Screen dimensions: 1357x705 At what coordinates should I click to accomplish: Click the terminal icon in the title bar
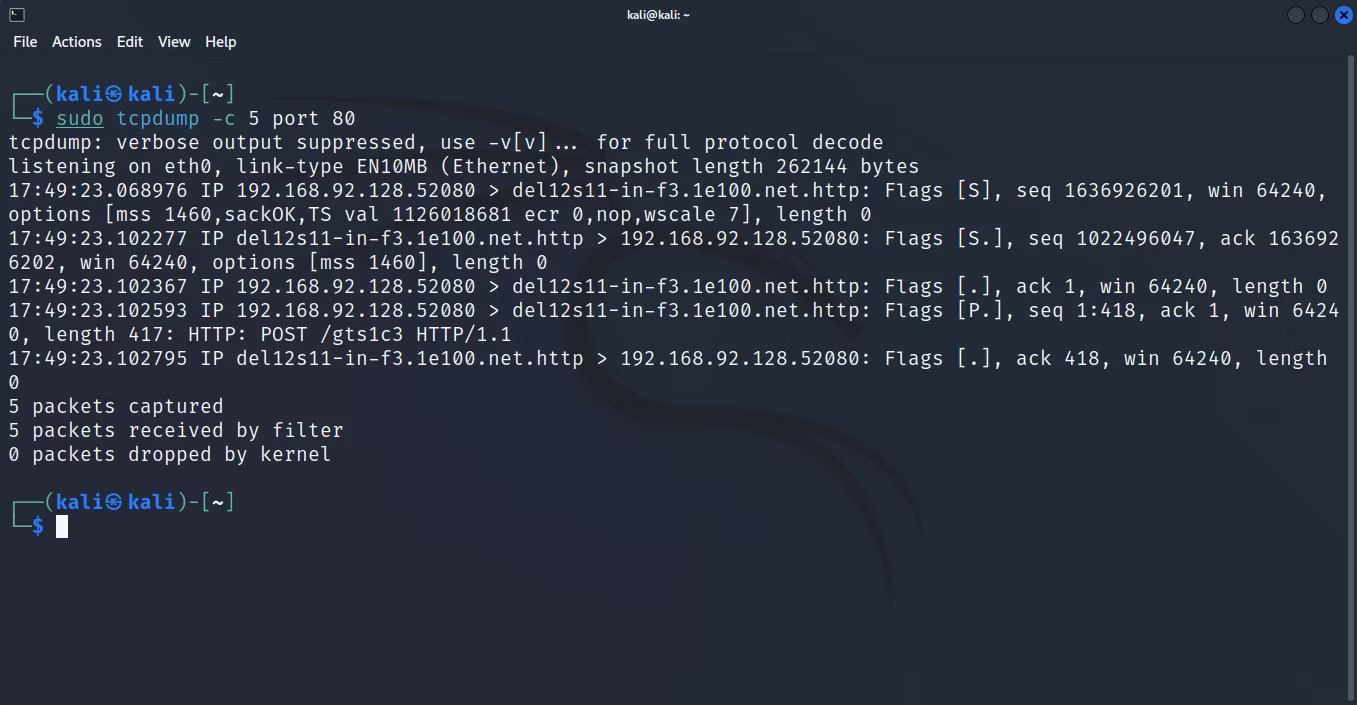[x=16, y=14]
